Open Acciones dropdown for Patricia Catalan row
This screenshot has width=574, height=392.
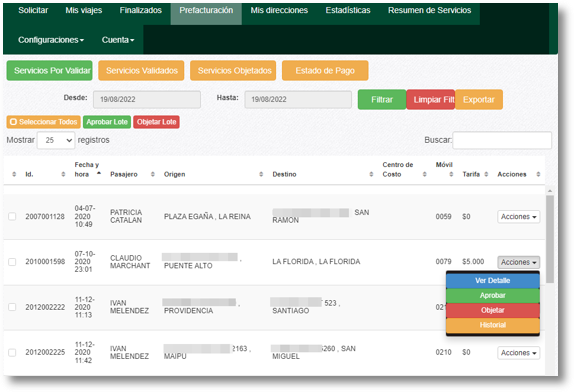click(x=518, y=217)
